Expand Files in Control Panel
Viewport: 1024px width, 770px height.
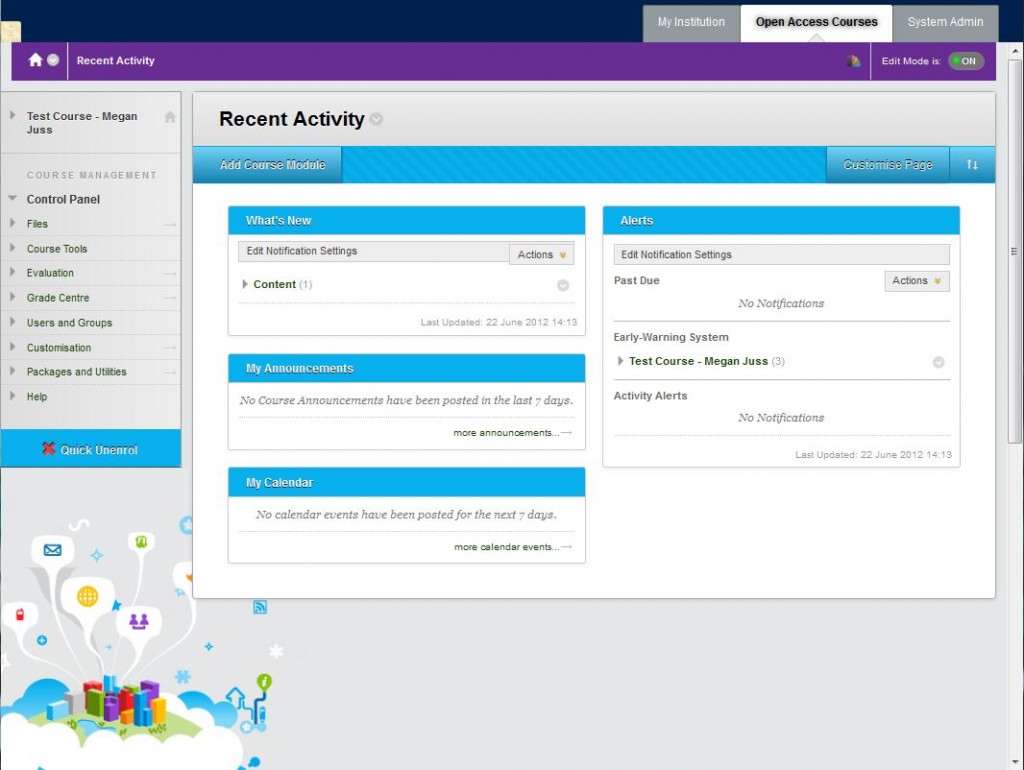[x=12, y=223]
